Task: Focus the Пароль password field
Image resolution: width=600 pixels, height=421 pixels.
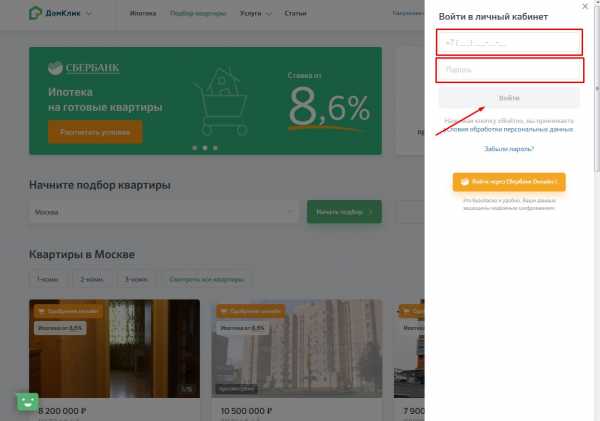Action: coord(509,70)
